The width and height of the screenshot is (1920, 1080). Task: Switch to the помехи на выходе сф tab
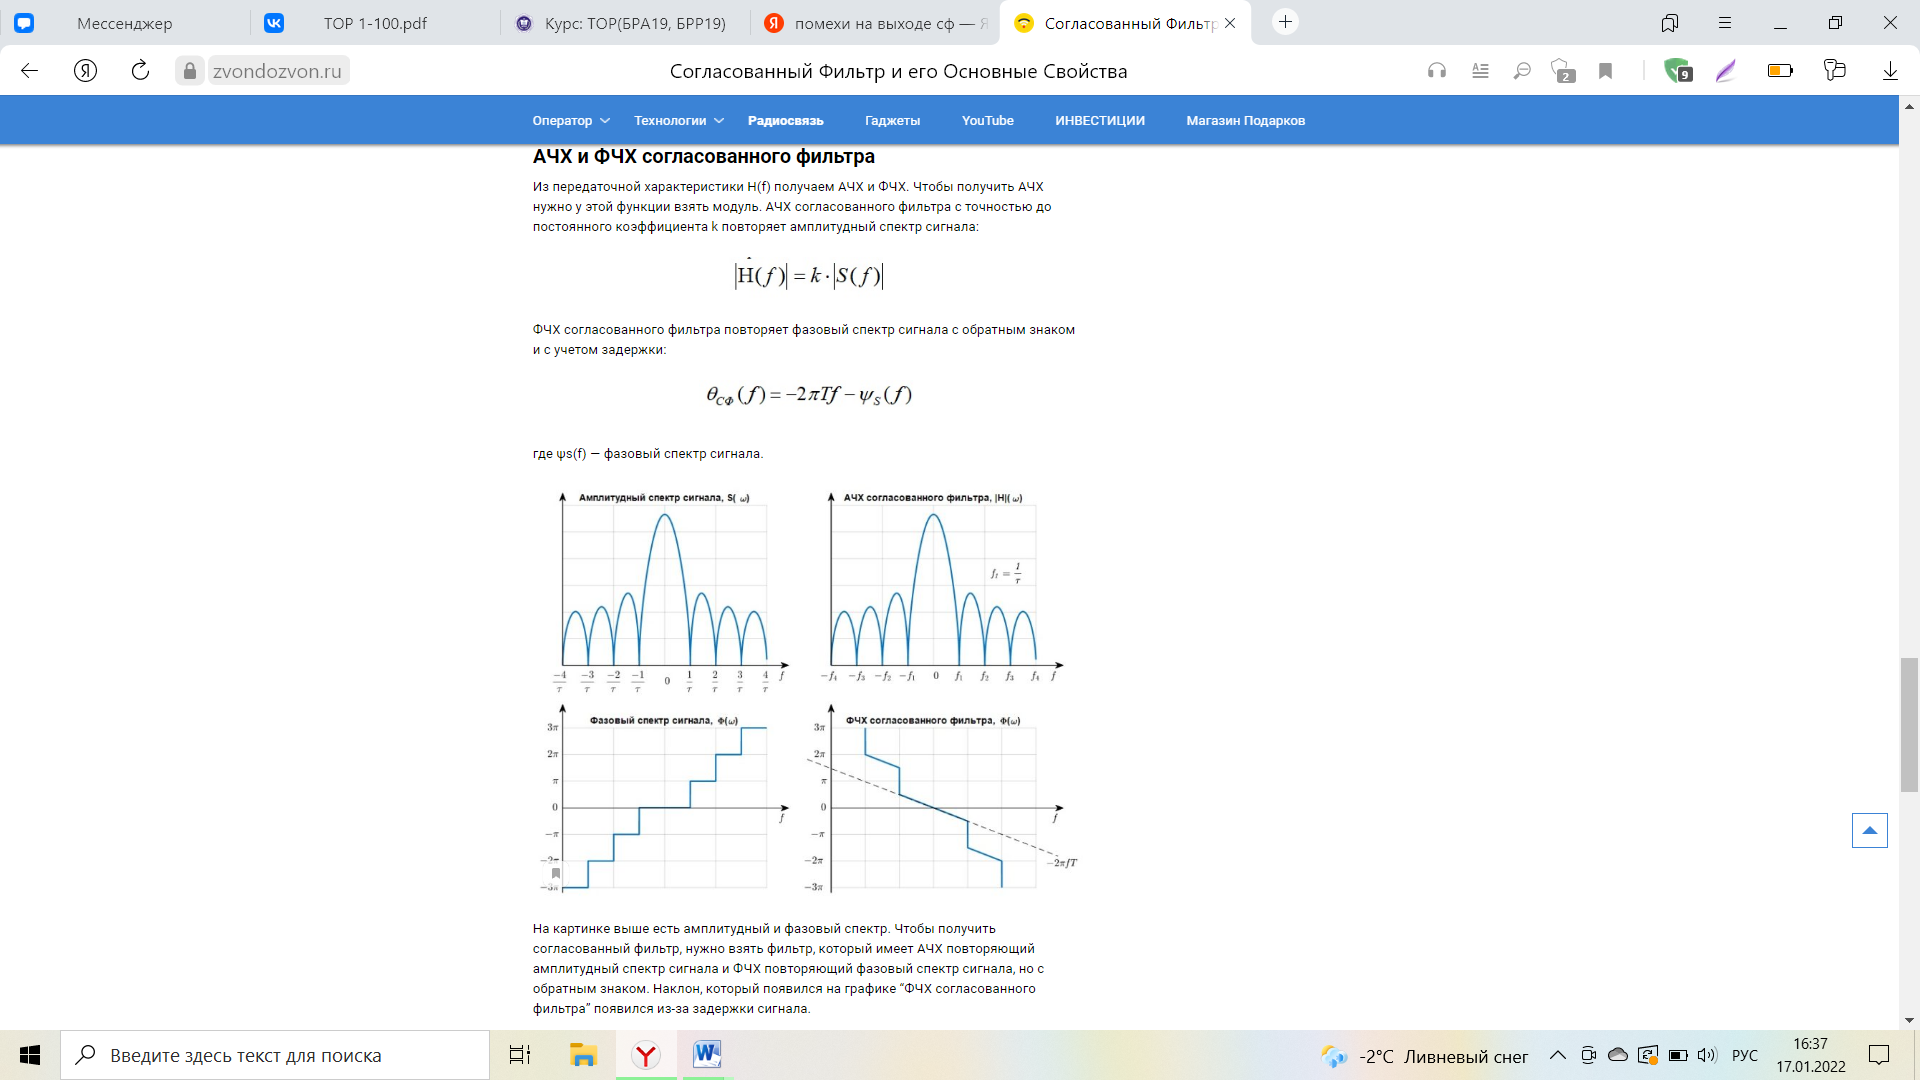click(x=875, y=23)
